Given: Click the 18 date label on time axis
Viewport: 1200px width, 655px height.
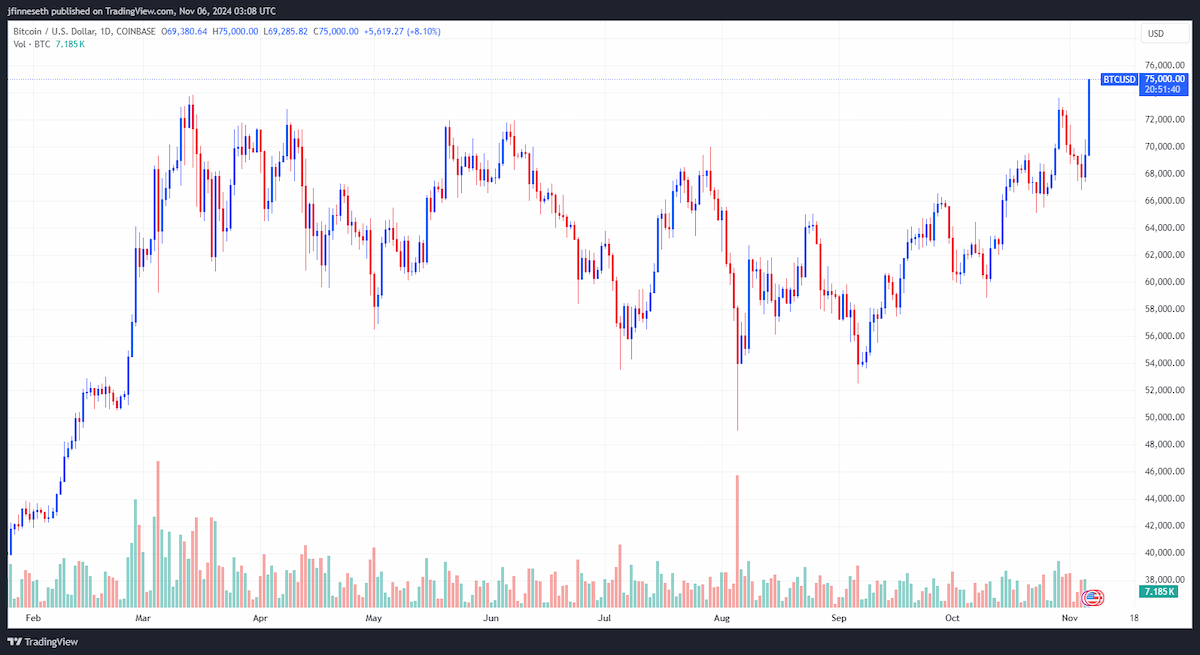Looking at the screenshot, I should 1133,618.
